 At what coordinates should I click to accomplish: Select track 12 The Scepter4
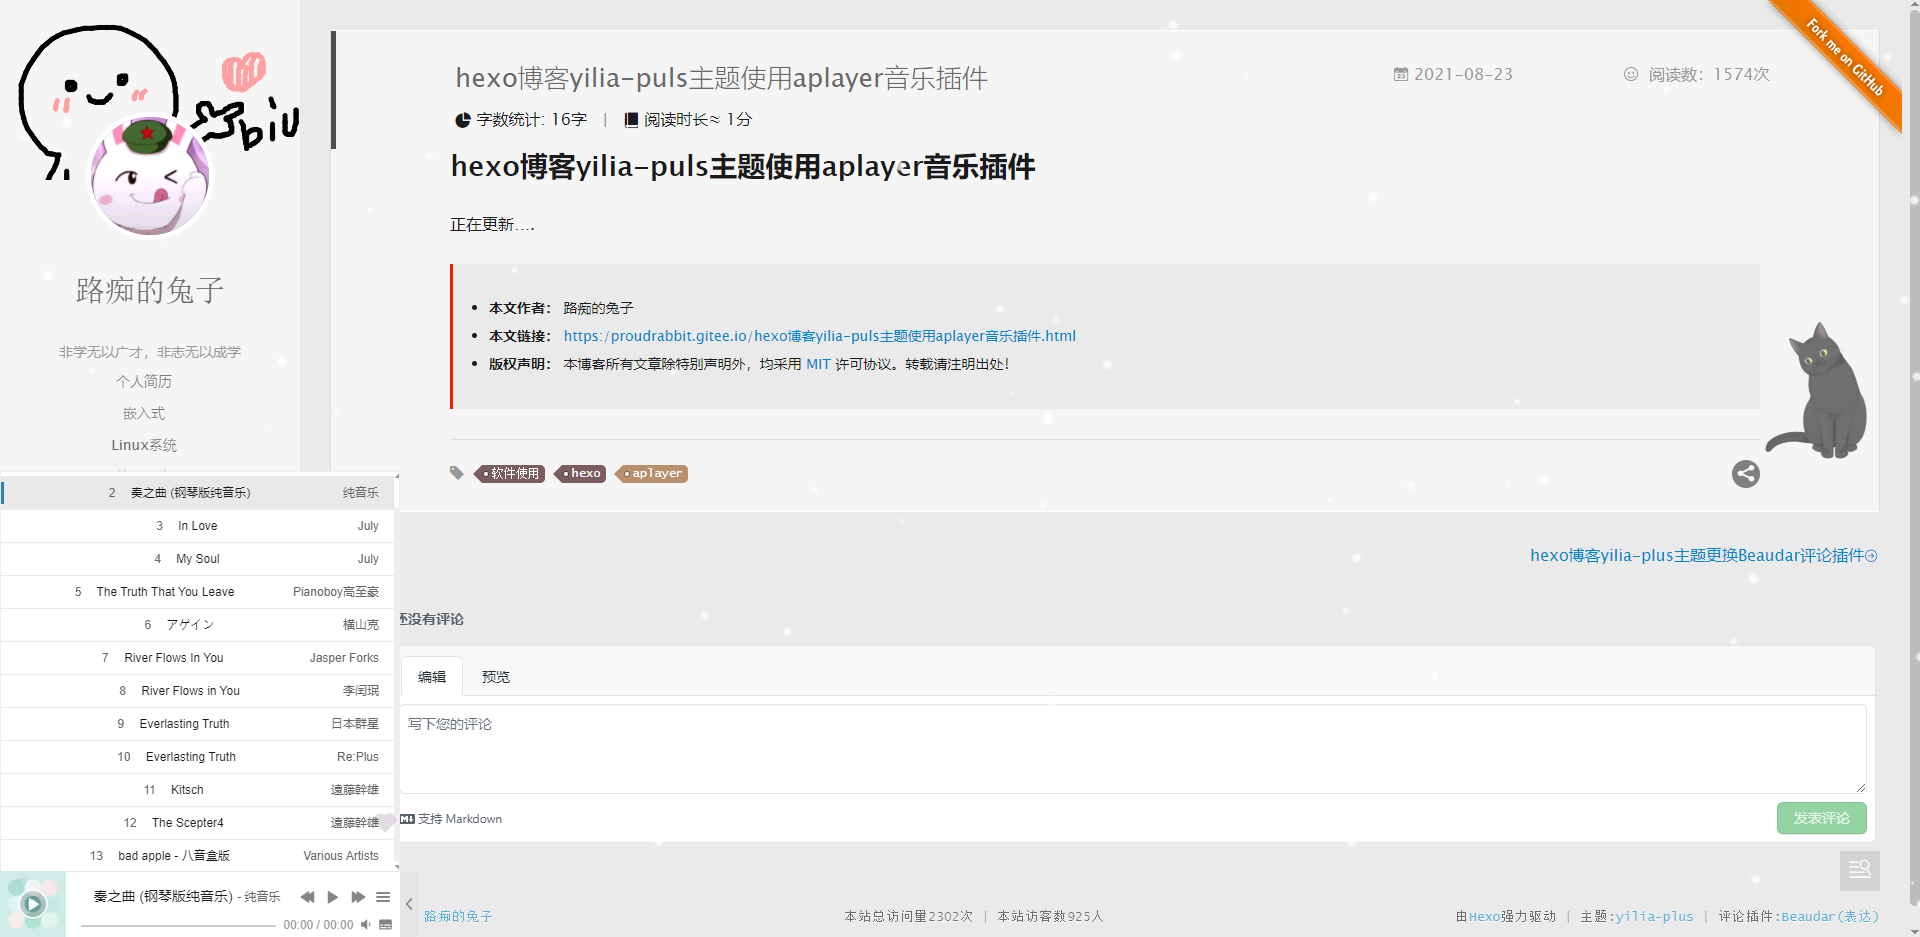(x=197, y=823)
